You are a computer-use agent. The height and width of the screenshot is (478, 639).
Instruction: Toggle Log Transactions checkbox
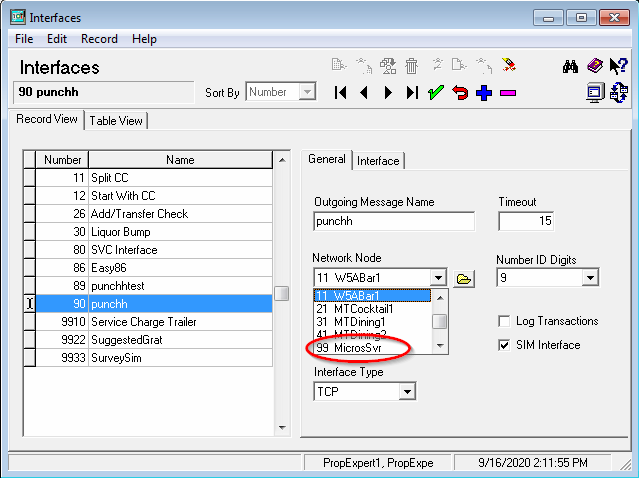coord(504,321)
